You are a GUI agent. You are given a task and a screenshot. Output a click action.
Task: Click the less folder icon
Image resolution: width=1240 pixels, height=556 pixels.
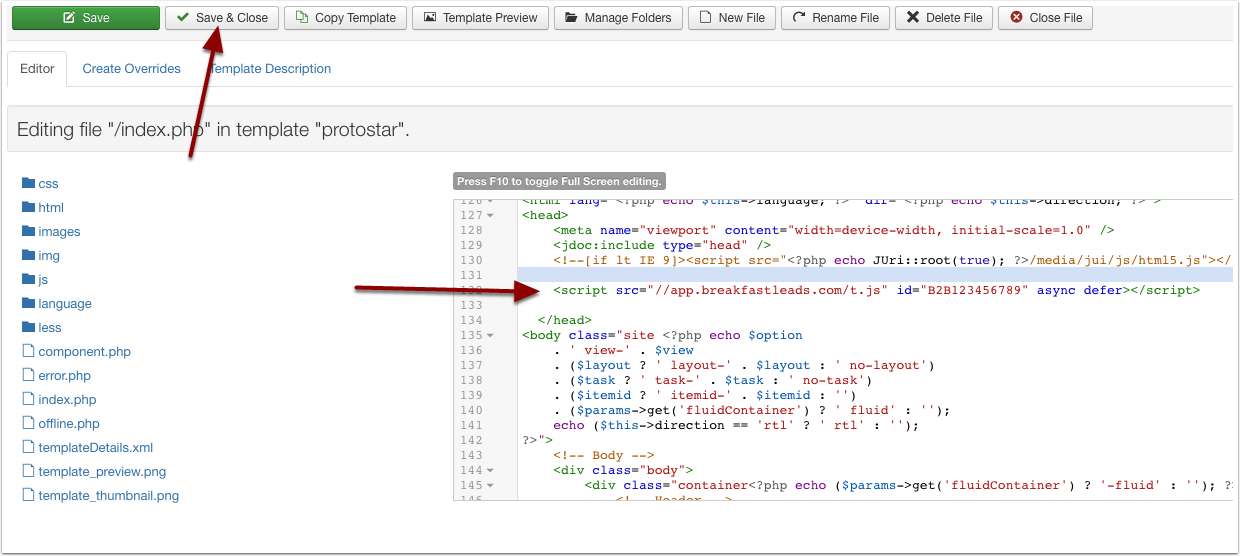pos(28,327)
